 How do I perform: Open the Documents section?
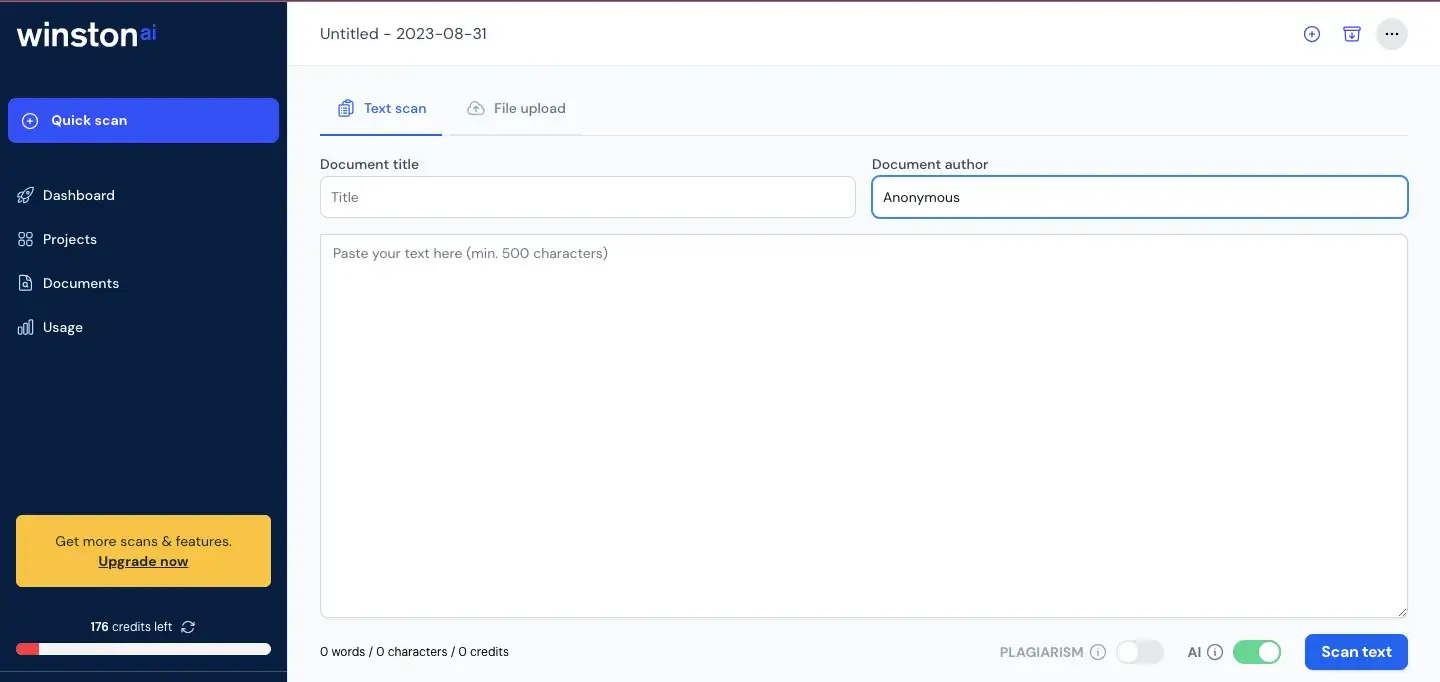[80, 283]
